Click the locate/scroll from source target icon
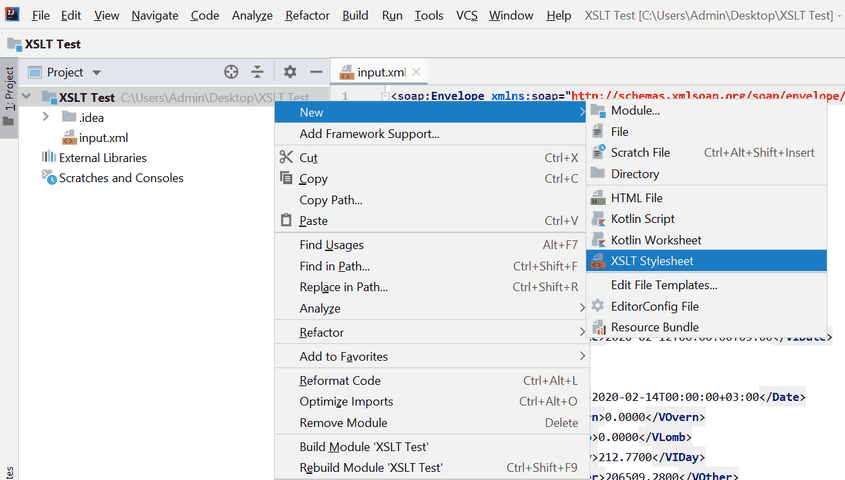845x480 pixels. pos(231,72)
